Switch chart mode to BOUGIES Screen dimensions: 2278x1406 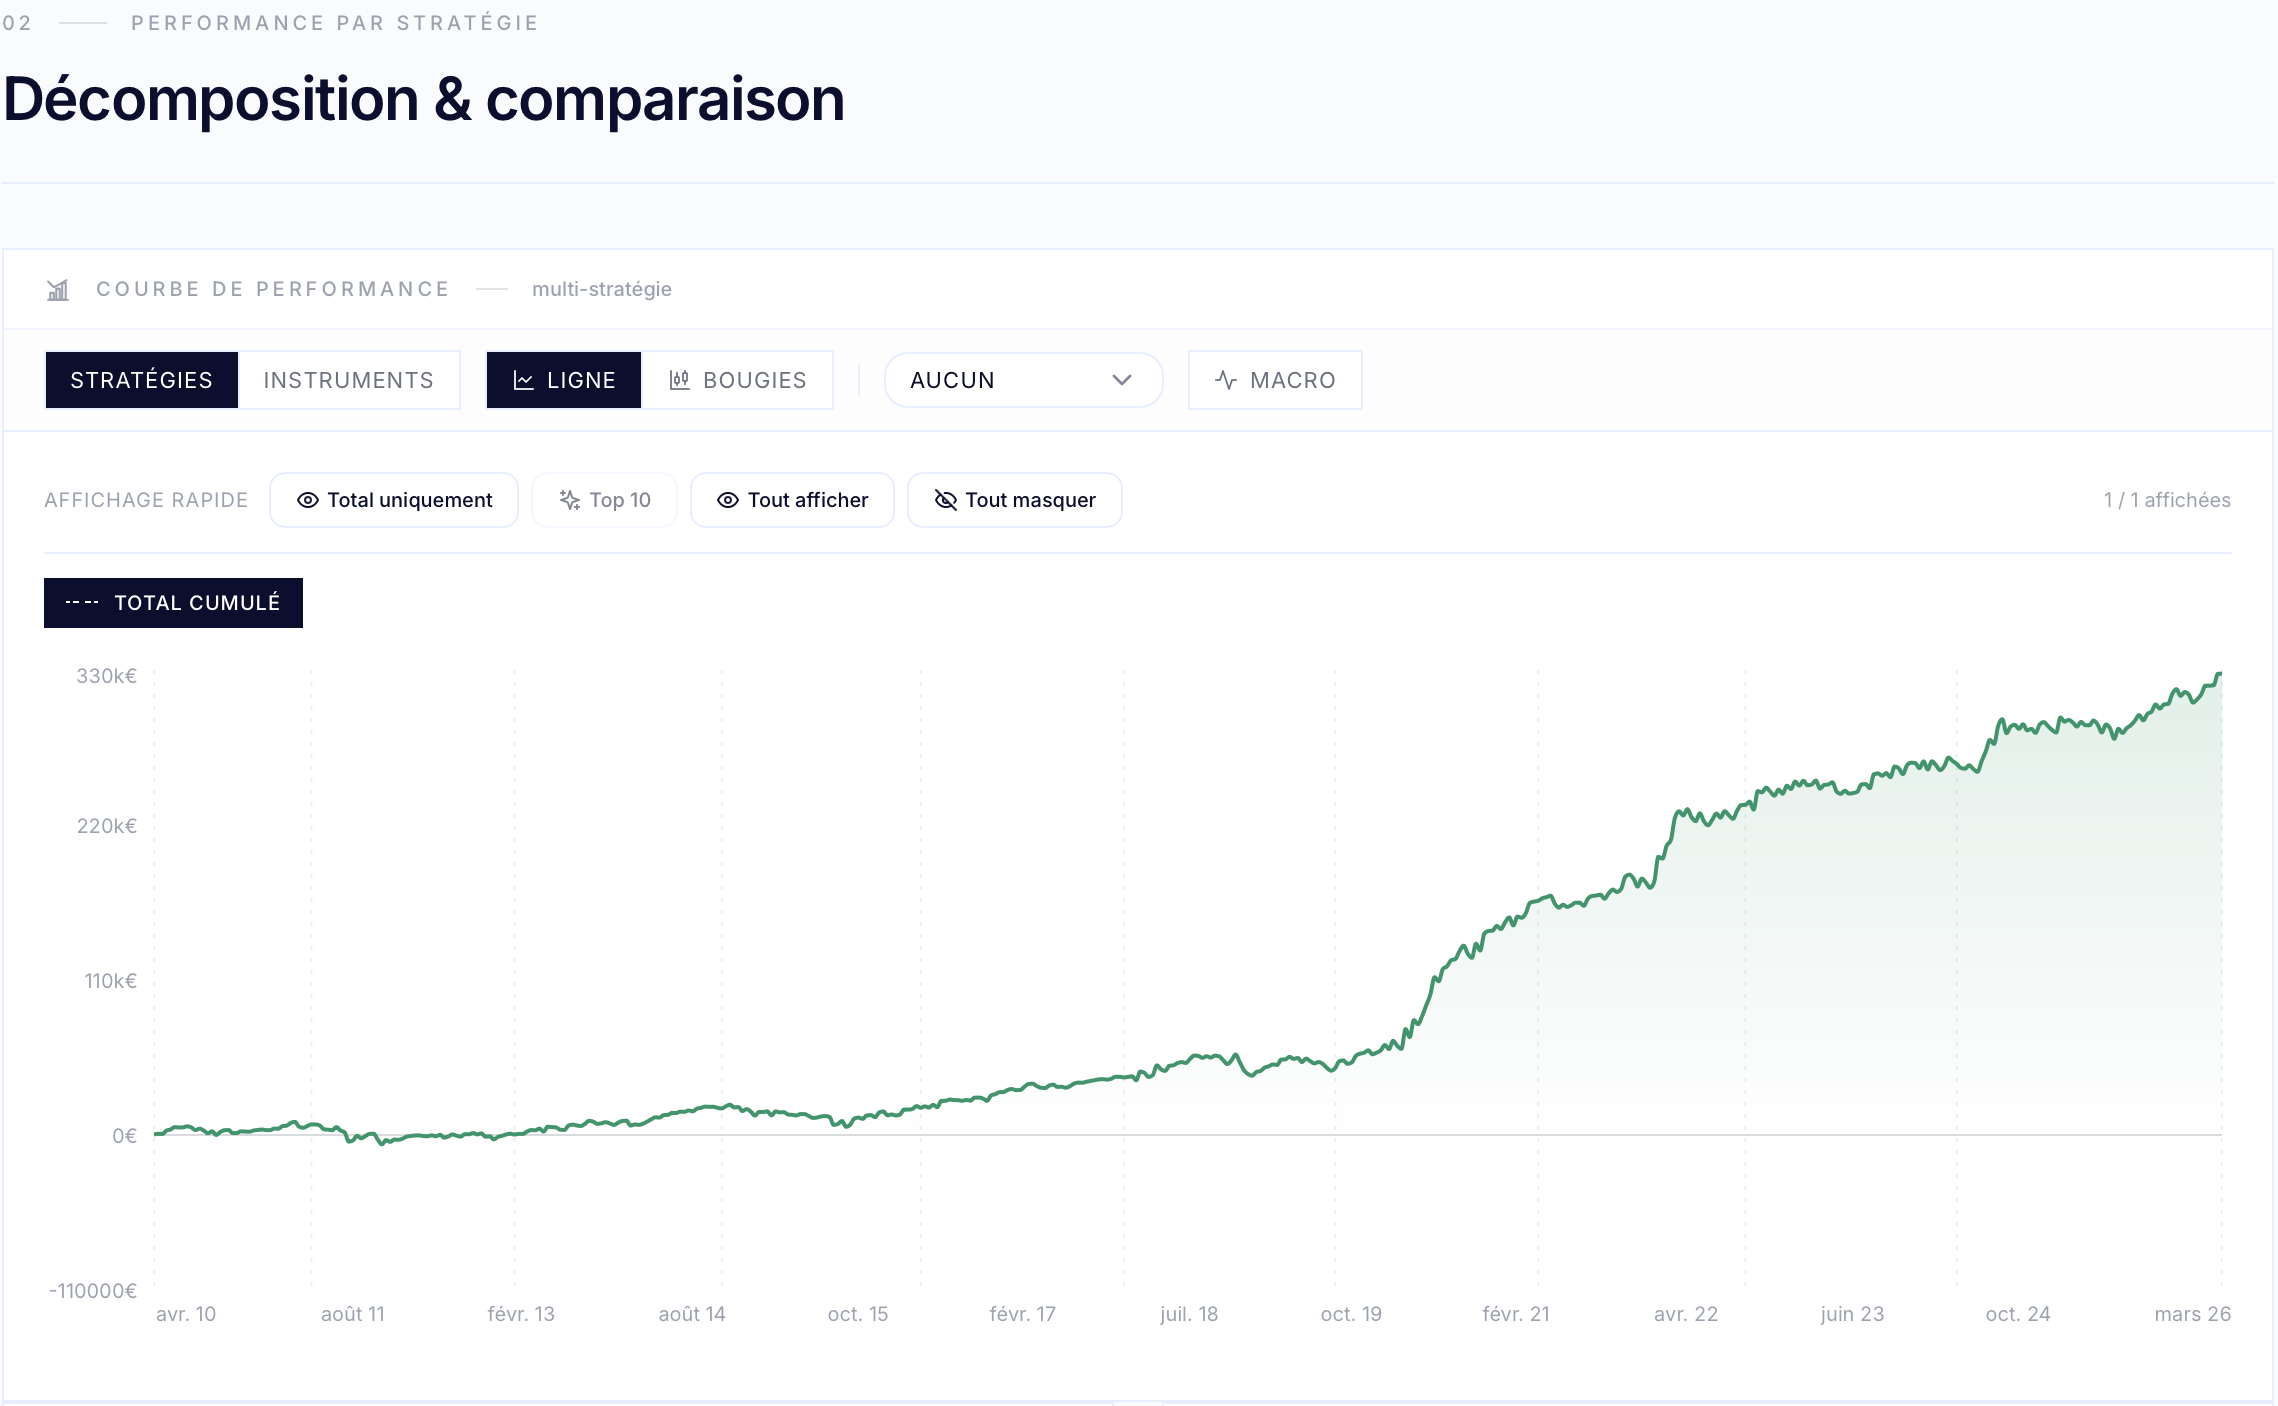coord(737,380)
